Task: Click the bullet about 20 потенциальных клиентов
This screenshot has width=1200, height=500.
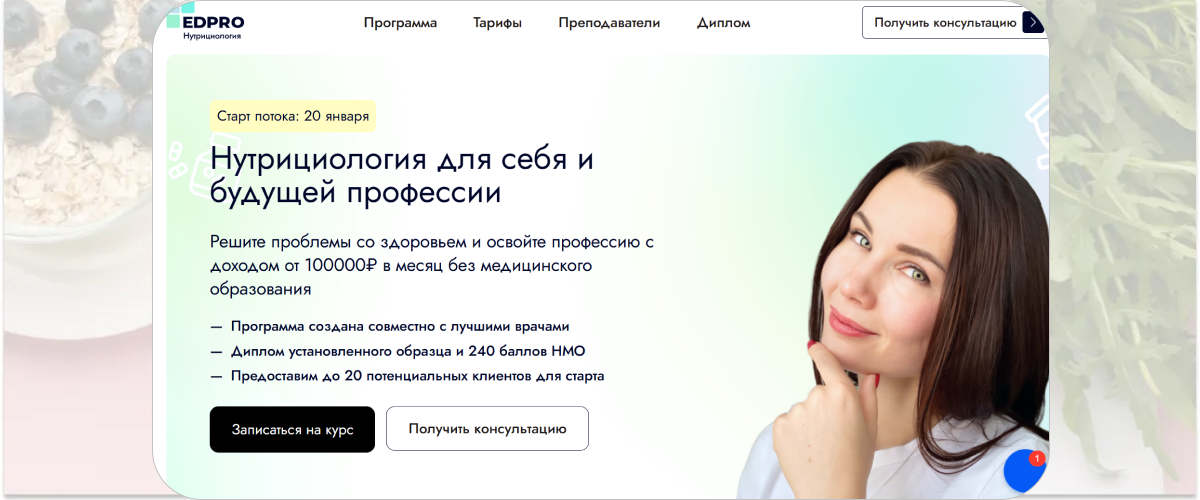Action: [408, 376]
